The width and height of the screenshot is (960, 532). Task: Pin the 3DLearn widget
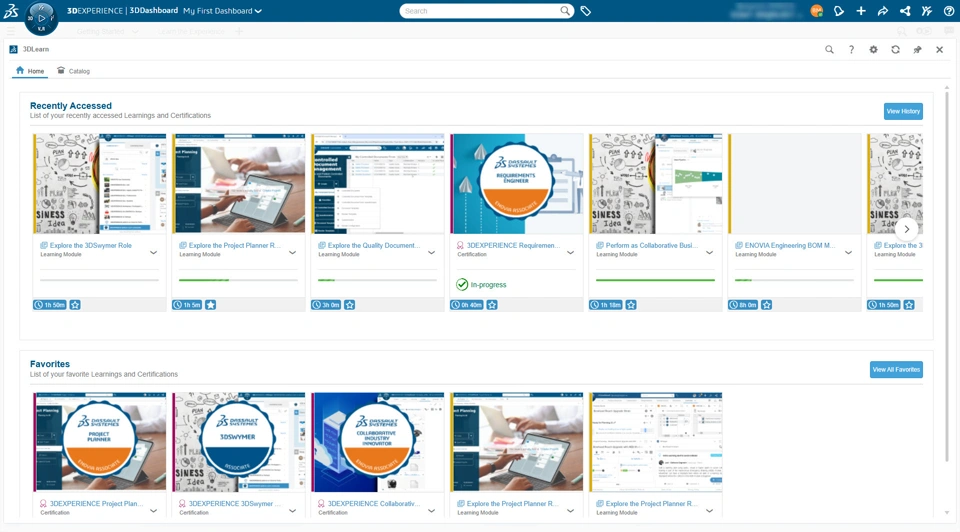tap(917, 50)
